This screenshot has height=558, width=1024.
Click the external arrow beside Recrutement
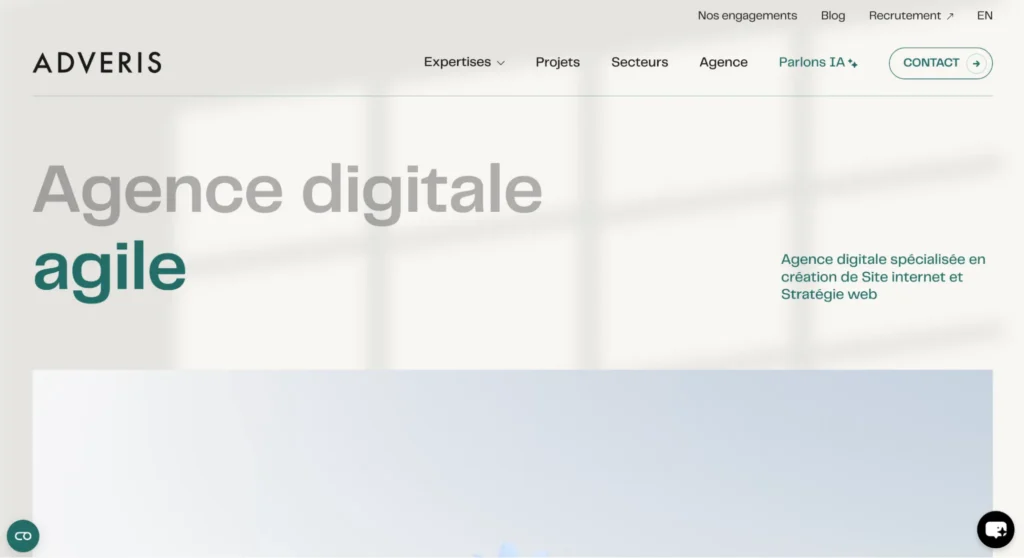(x=950, y=16)
